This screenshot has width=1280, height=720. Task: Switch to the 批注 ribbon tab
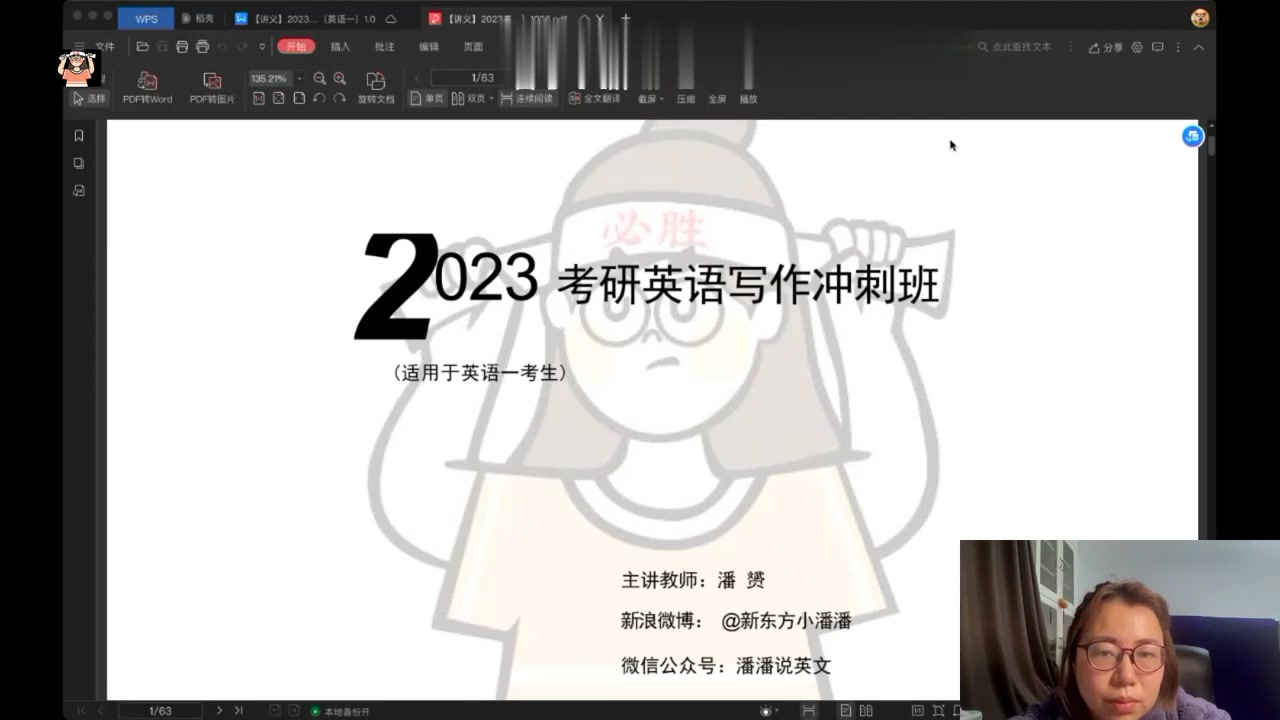coord(384,47)
